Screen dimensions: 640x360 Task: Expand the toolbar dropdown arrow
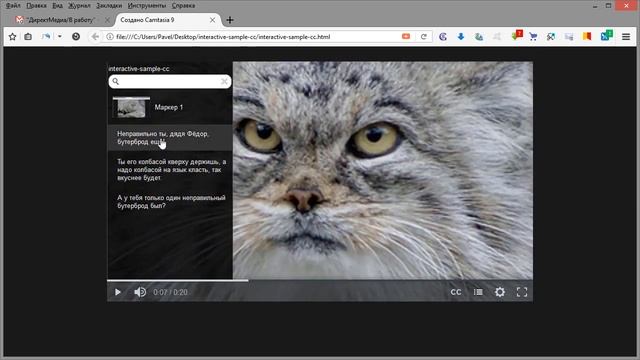point(60,37)
